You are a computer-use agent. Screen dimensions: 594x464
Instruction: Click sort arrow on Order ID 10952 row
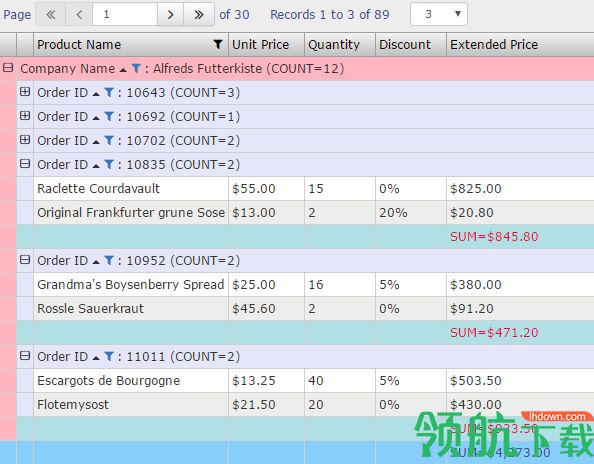pos(96,262)
